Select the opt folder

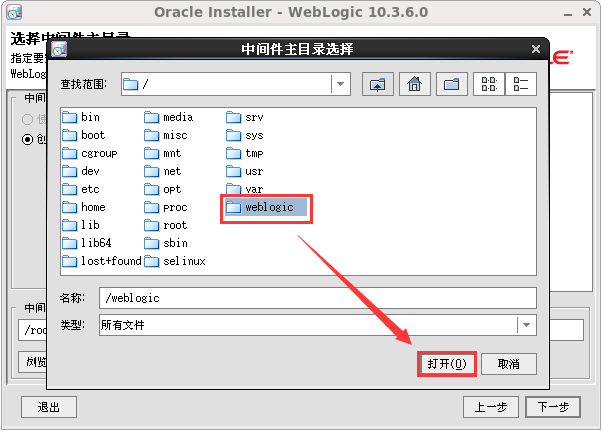163,189
